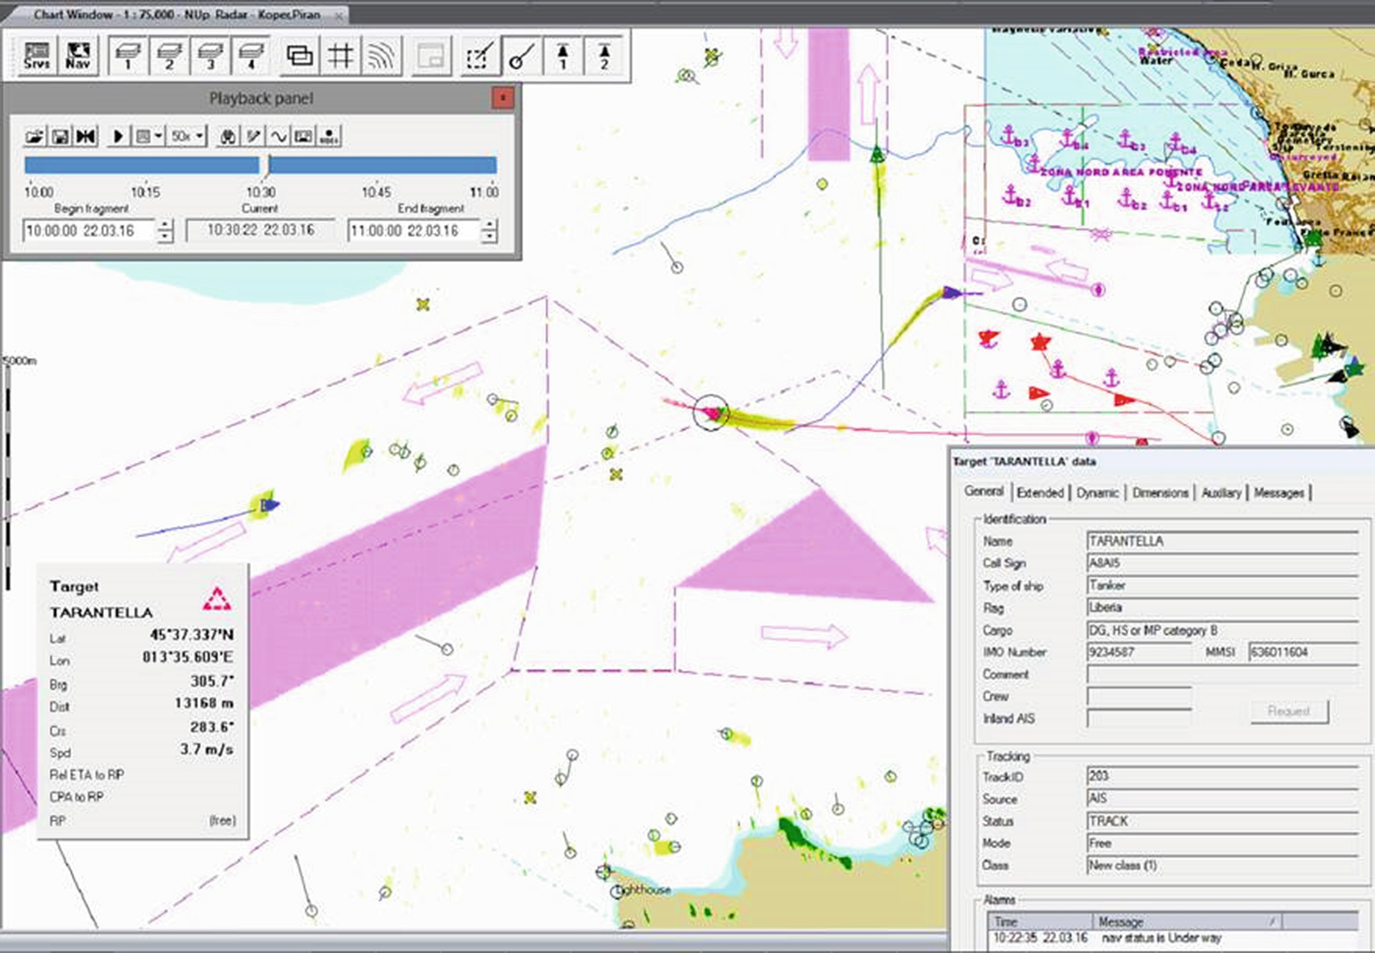Toggle the radar waves icon

tap(381, 55)
